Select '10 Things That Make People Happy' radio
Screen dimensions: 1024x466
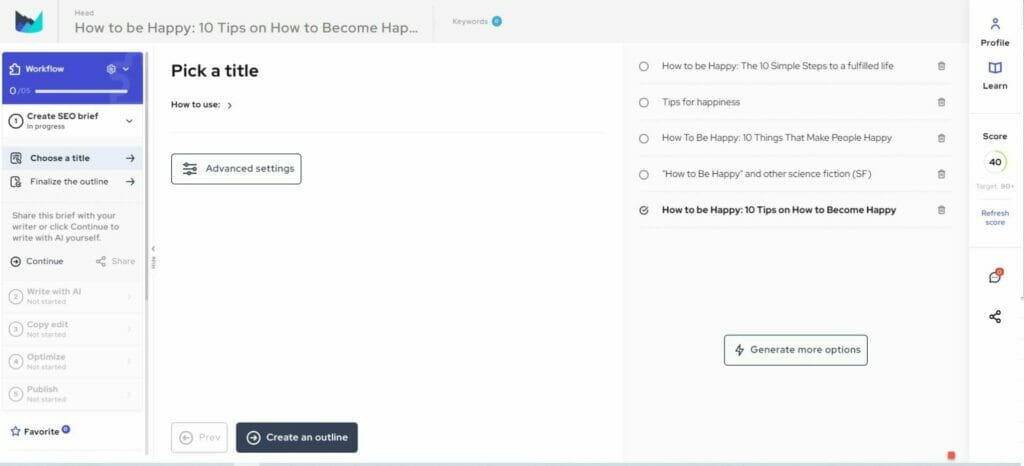[644, 138]
